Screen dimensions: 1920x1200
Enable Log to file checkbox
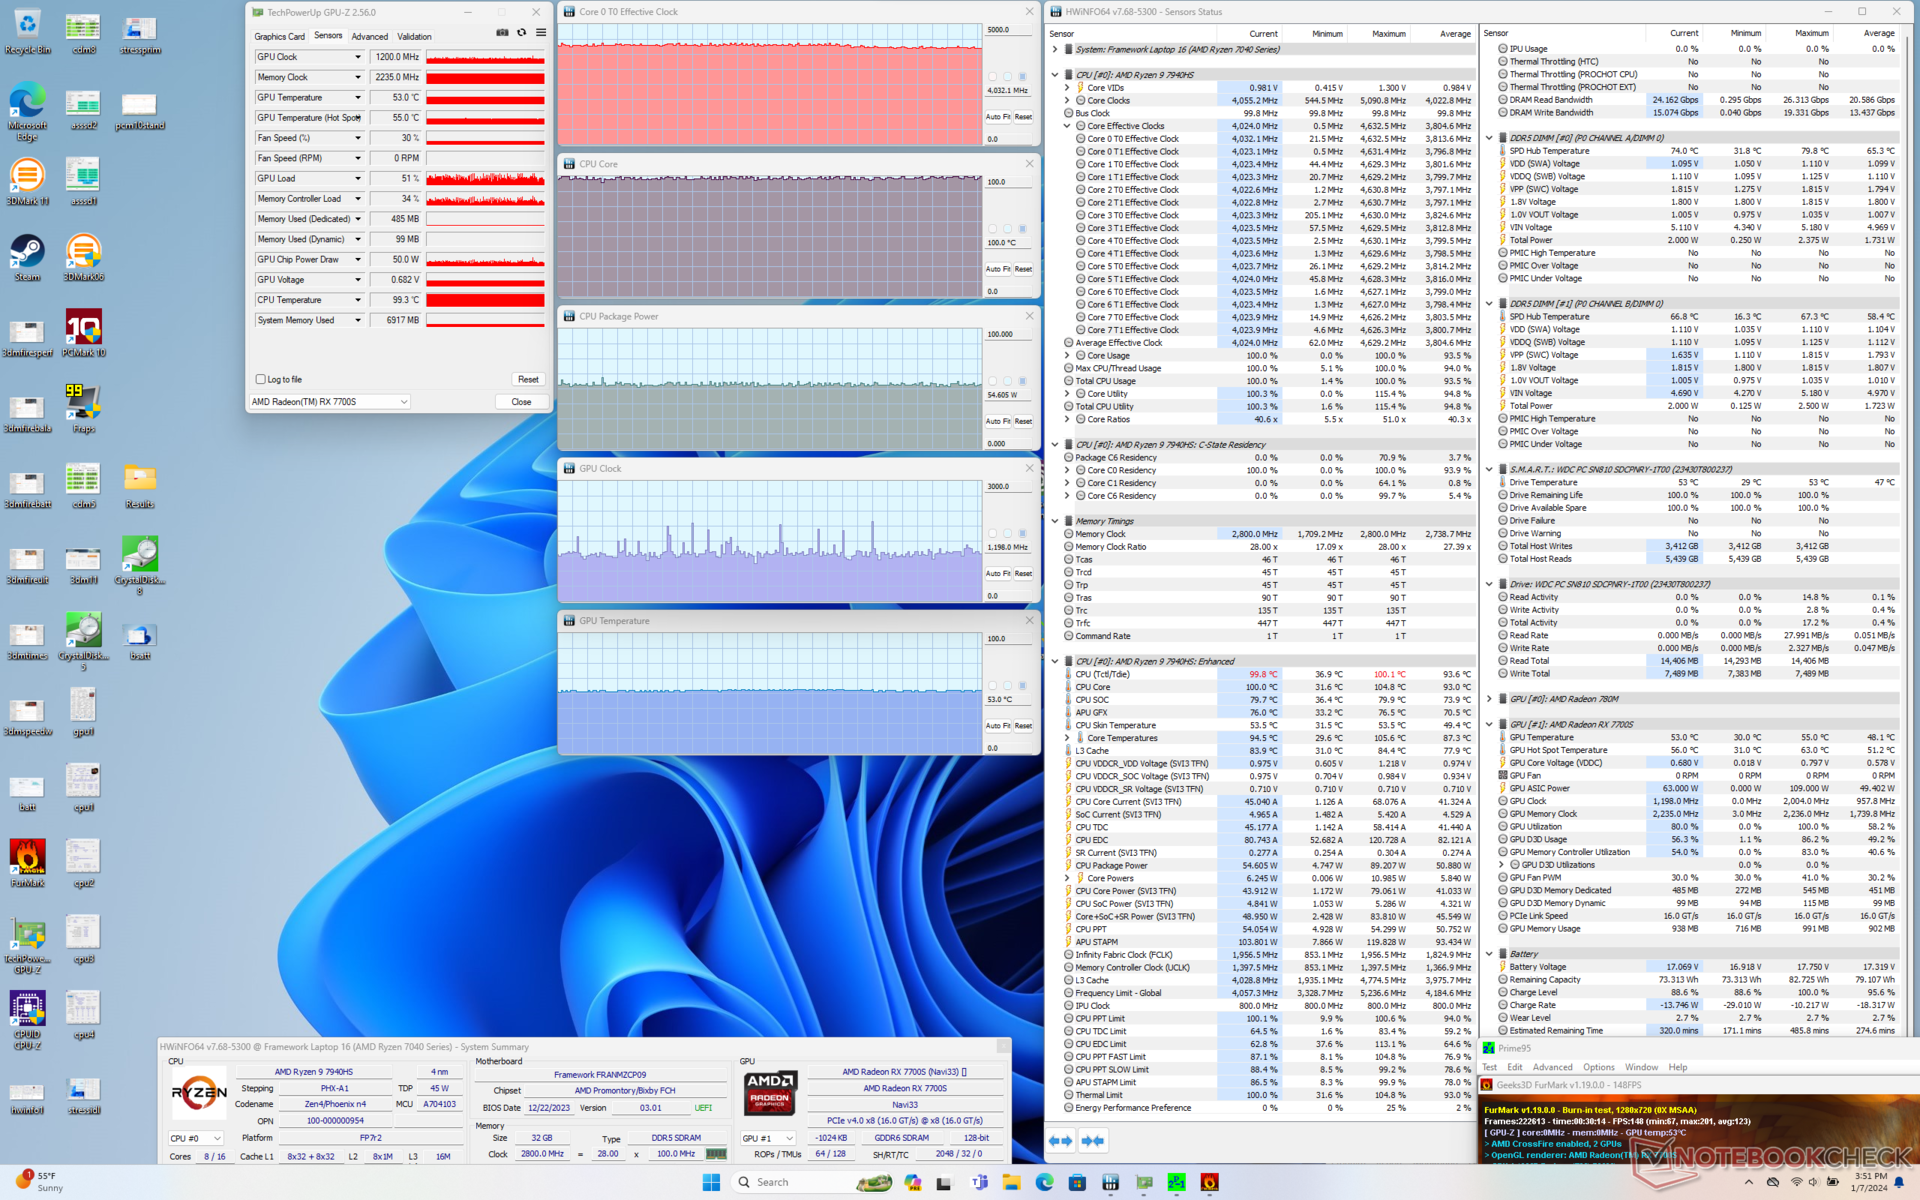[x=261, y=379]
